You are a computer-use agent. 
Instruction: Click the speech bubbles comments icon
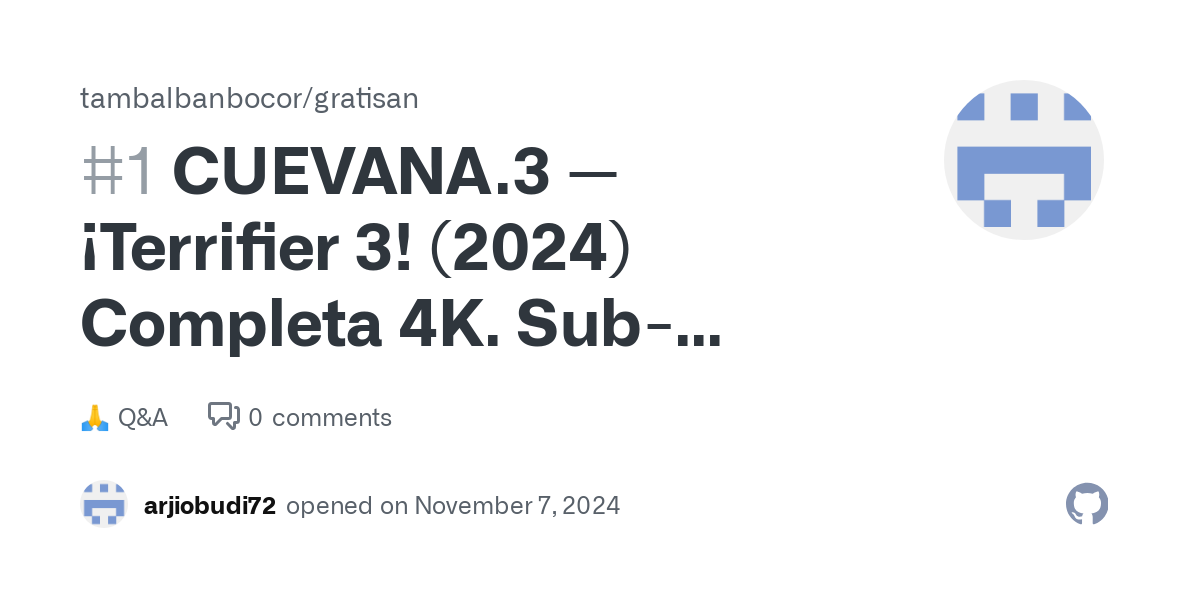click(x=224, y=417)
